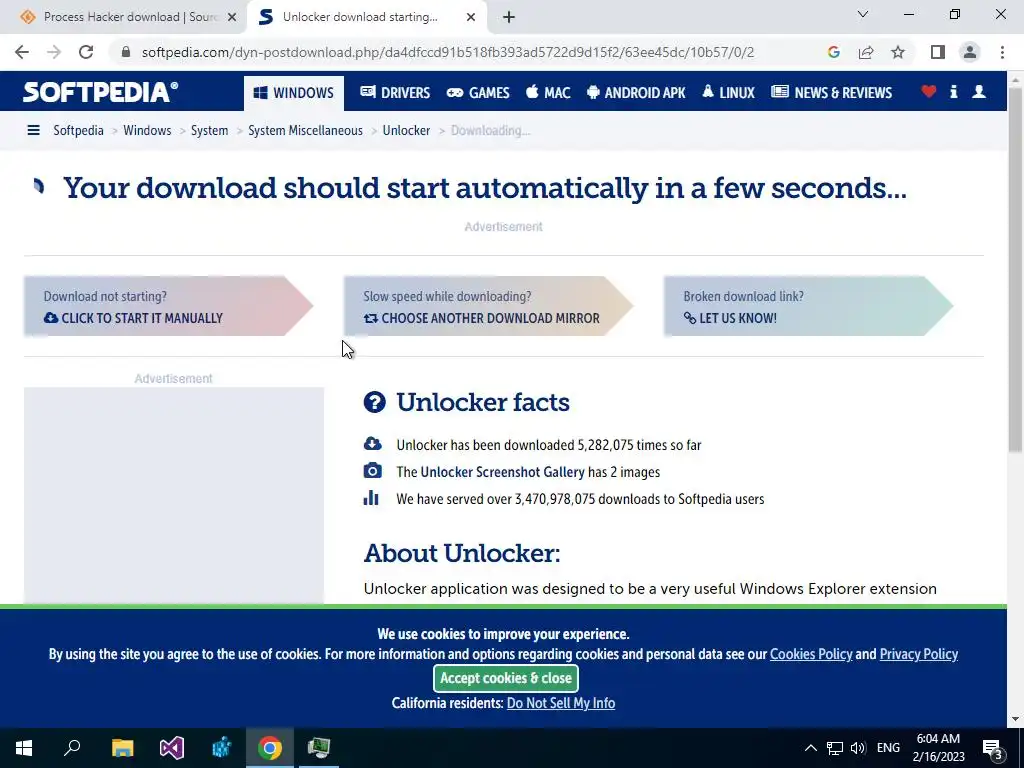Open Chrome profile avatar
This screenshot has height=768, width=1024.
coord(970,52)
